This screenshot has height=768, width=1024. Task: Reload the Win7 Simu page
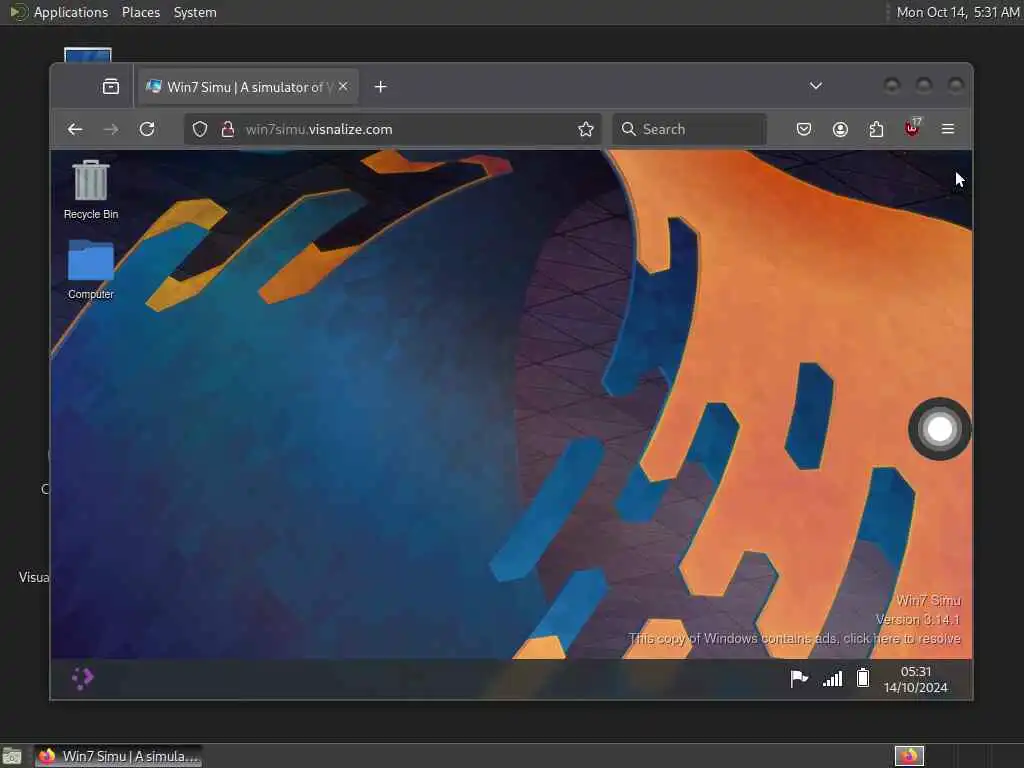click(147, 129)
